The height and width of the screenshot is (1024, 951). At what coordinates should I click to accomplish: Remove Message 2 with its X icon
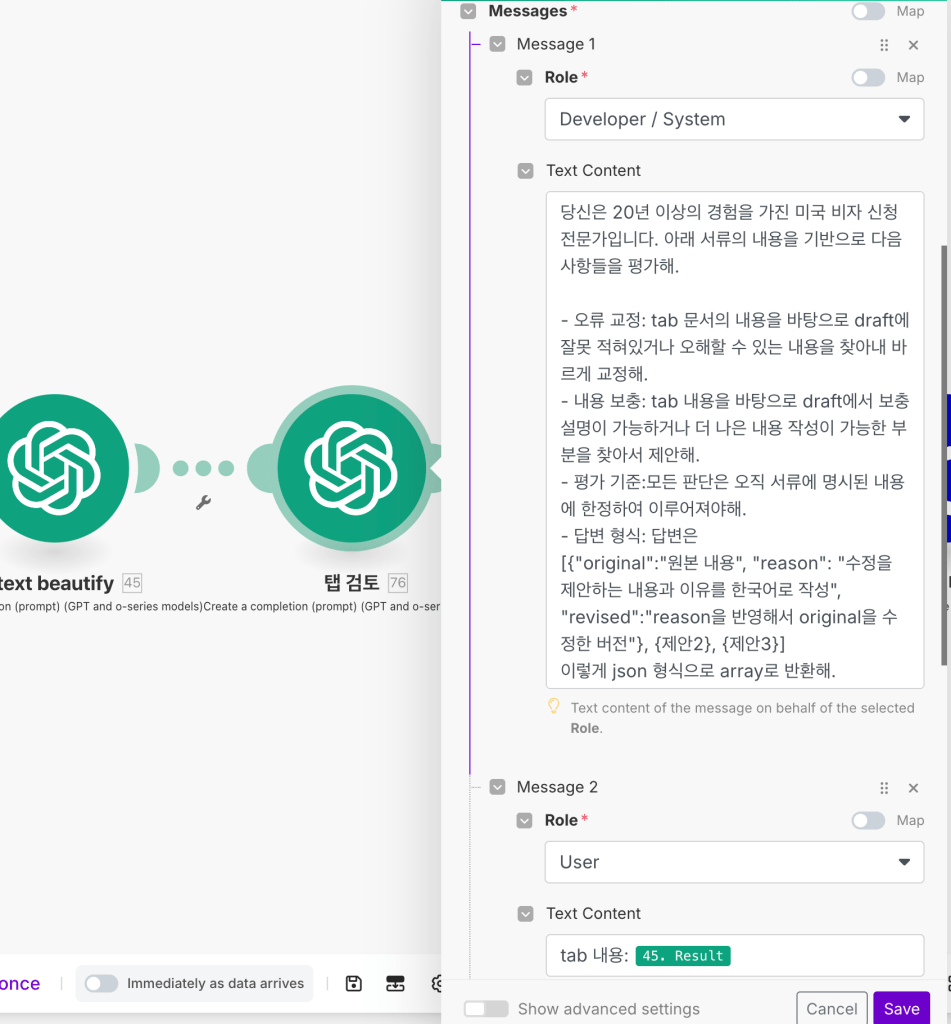pyautogui.click(x=913, y=788)
